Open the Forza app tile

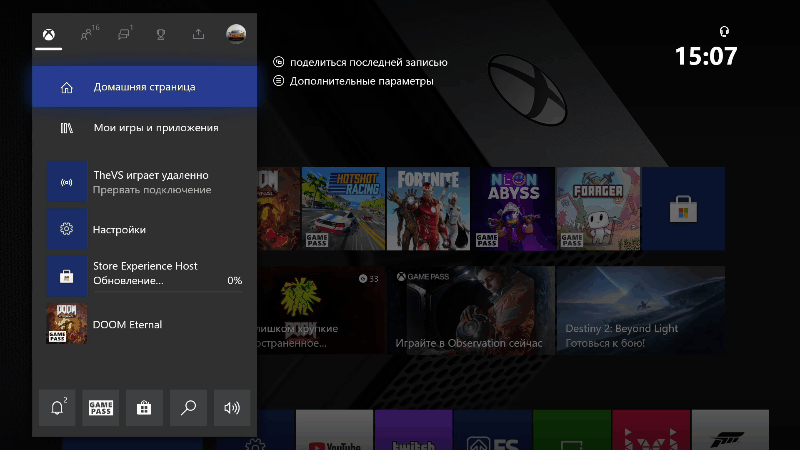point(730,430)
